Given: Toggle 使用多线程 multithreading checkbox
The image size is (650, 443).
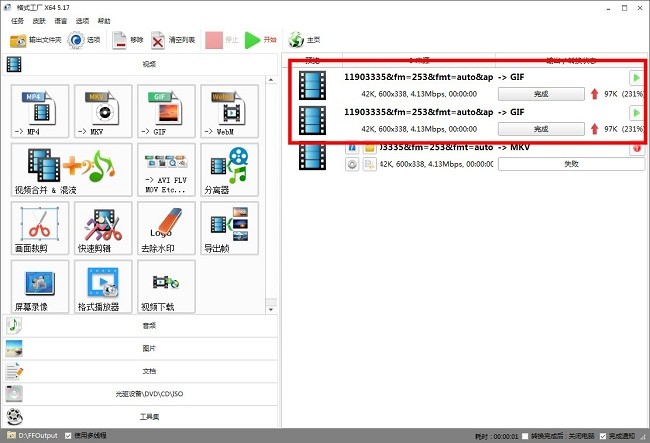Looking at the screenshot, I should 68,436.
